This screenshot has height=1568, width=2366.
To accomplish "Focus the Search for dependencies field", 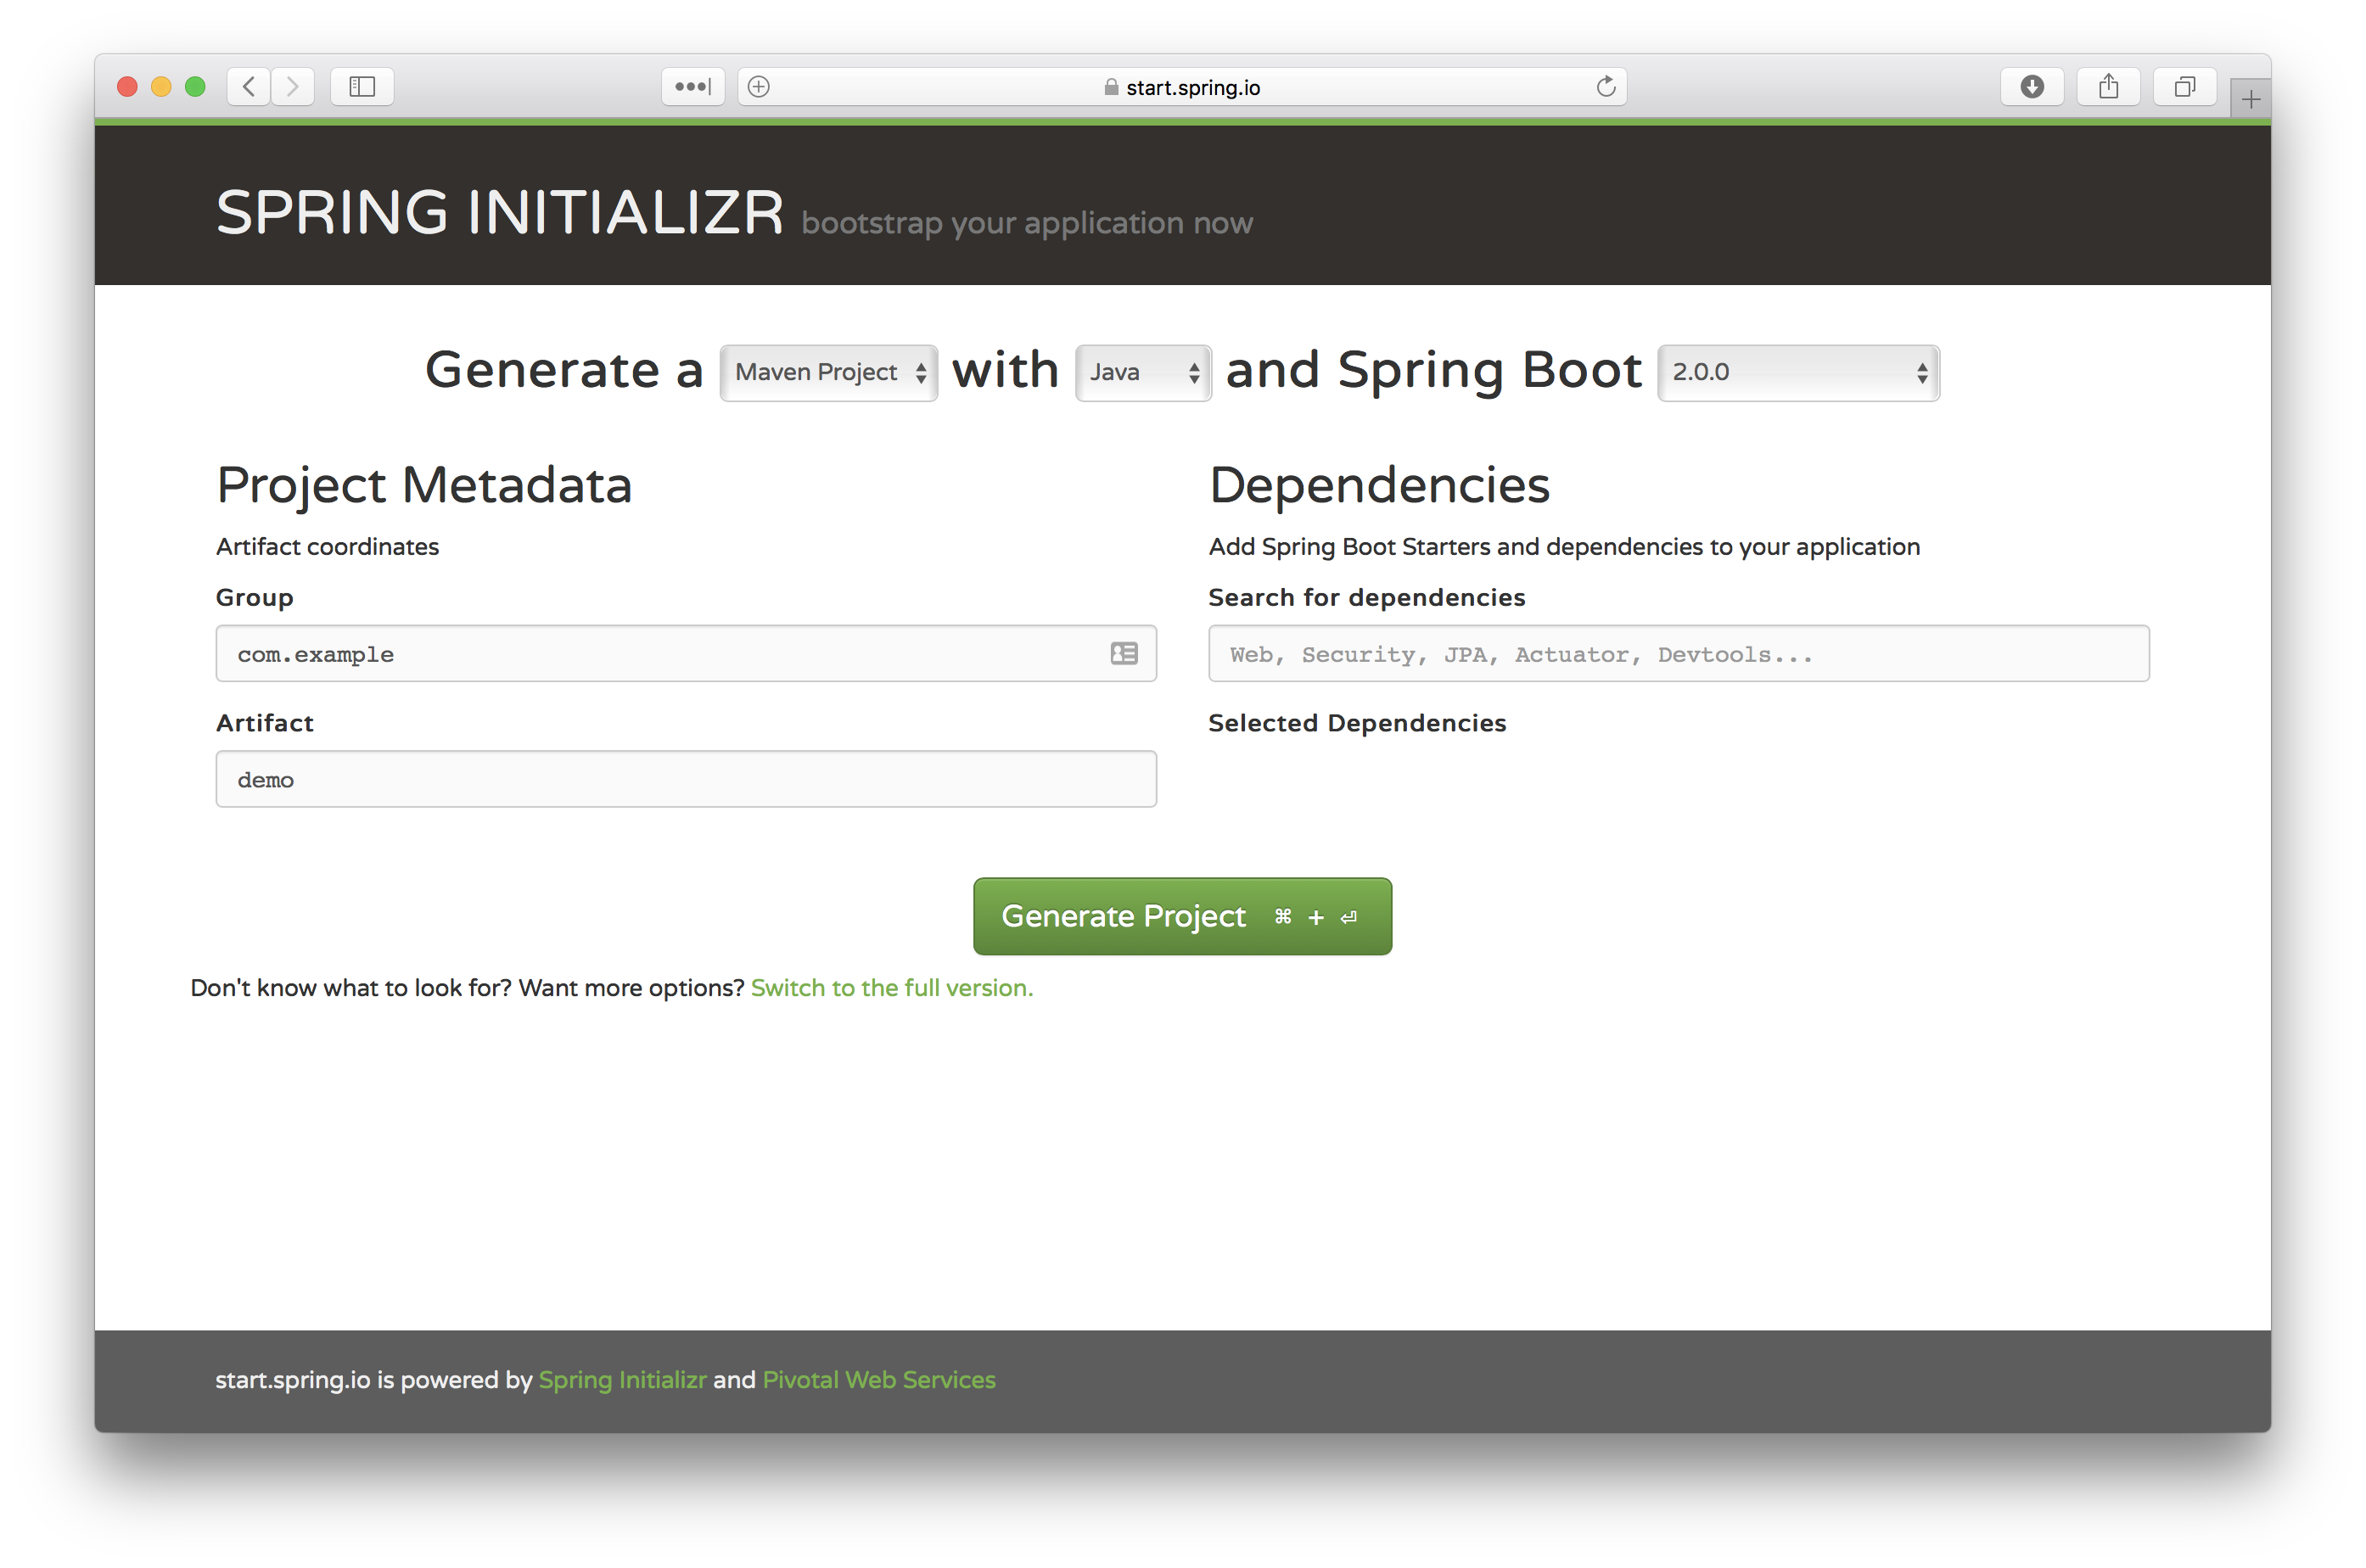I will [1678, 654].
